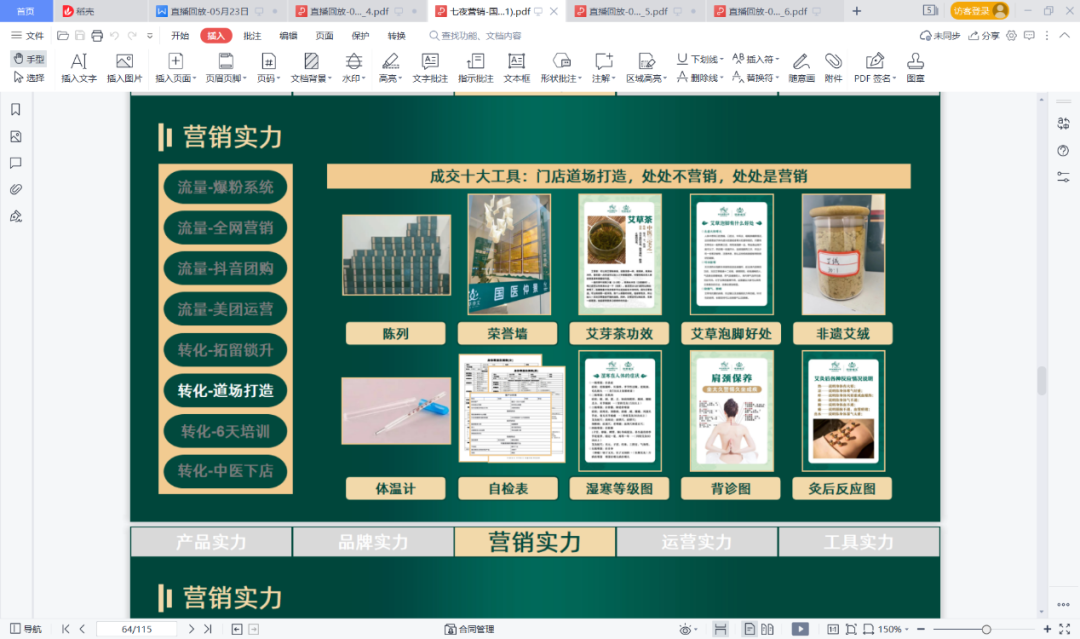This screenshot has height=639, width=1080.
Task: Click the Fit Page icon in status bar
Action: pos(851,629)
